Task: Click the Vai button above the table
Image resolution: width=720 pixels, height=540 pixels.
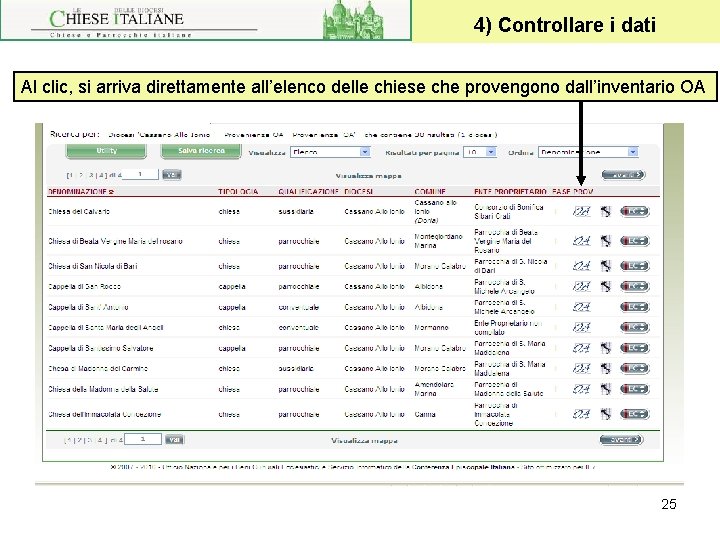Action: (172, 175)
